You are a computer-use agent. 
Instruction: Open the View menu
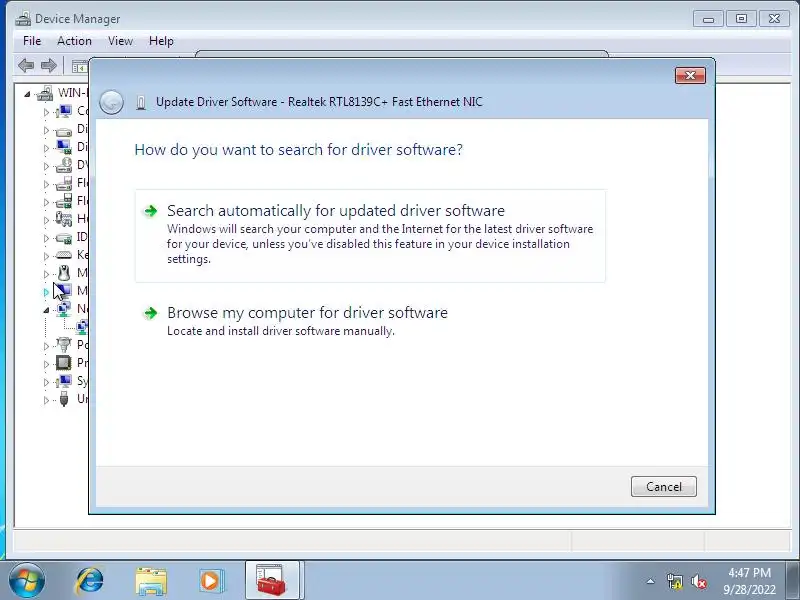click(120, 41)
